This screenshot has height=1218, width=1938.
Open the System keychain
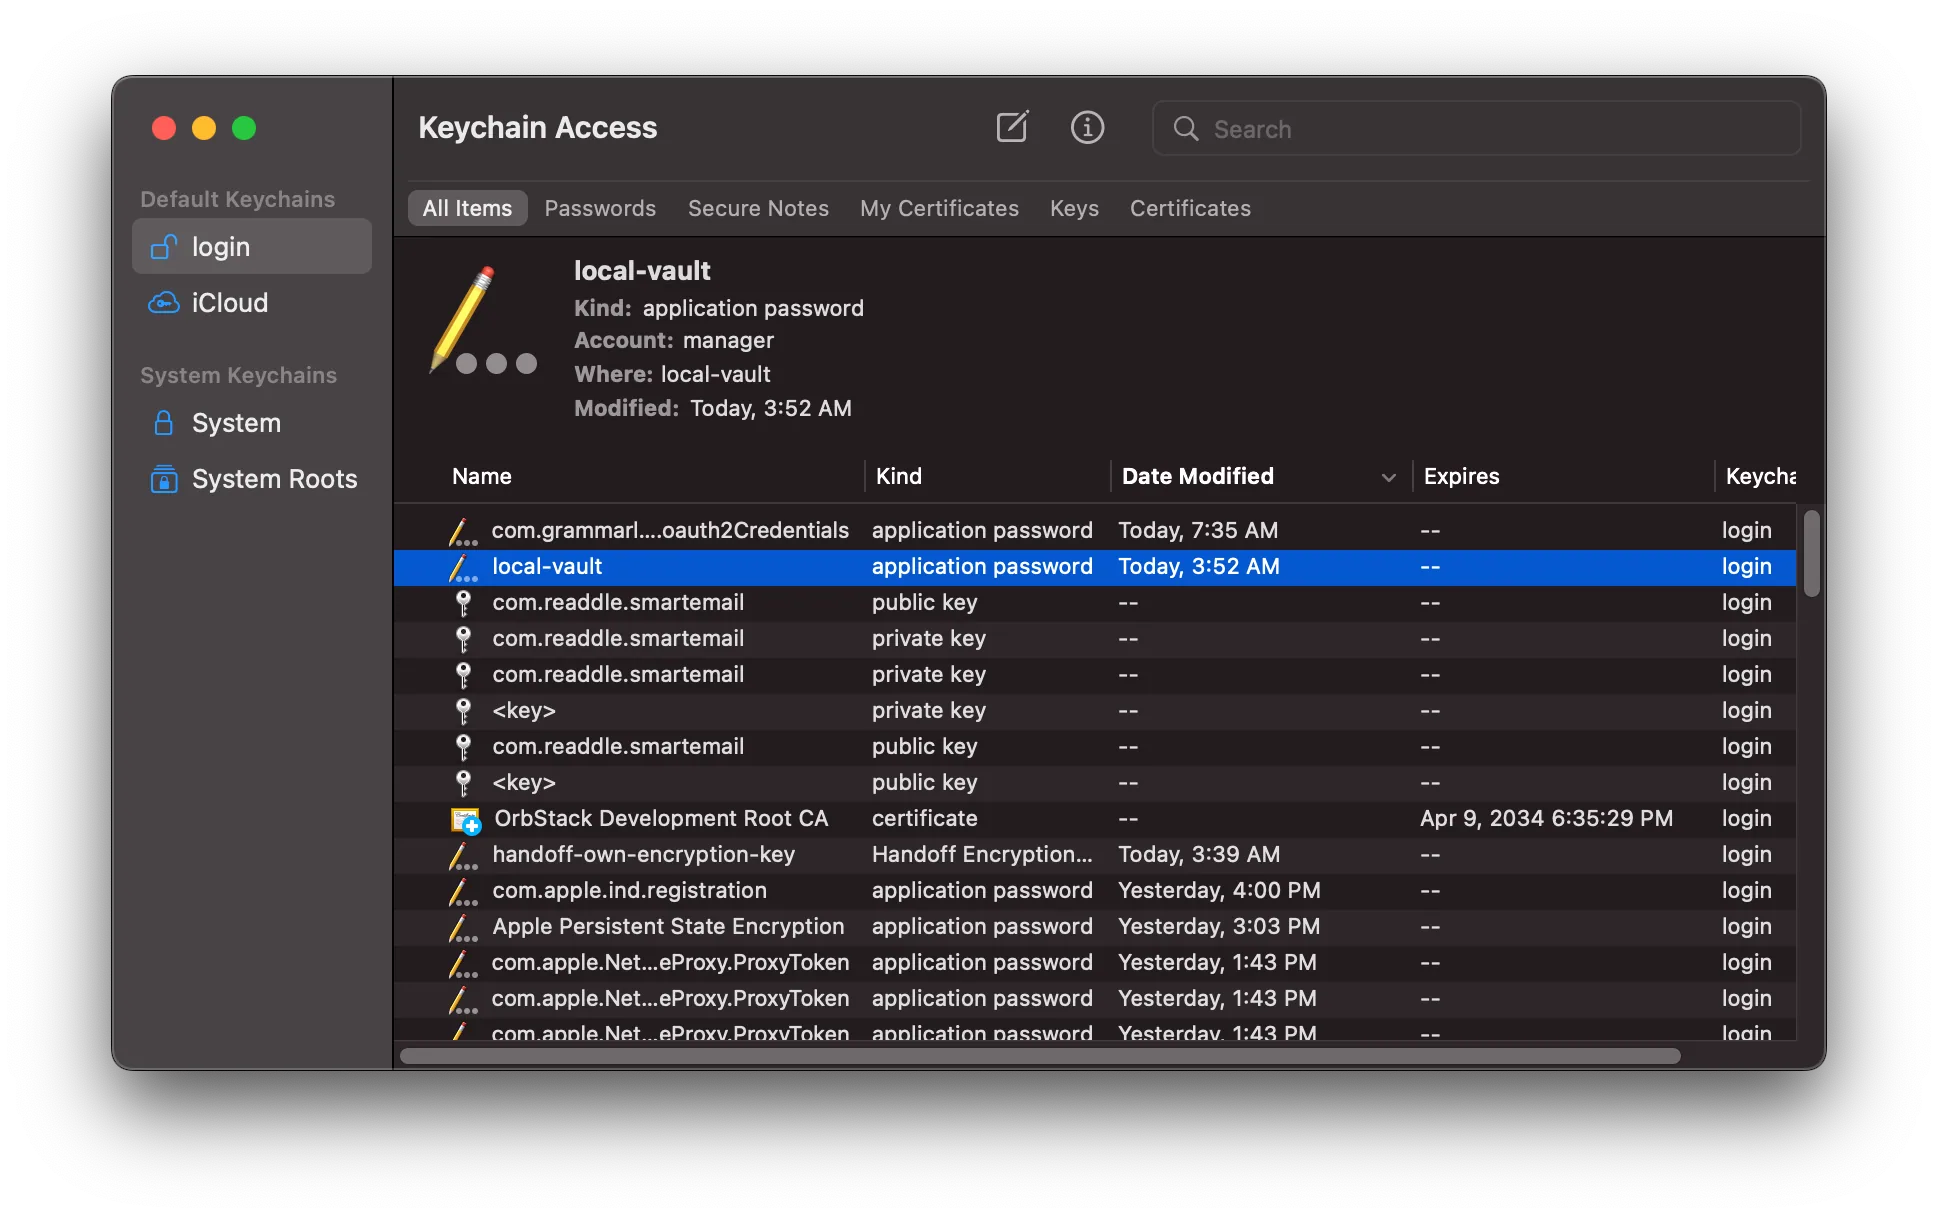252,423
